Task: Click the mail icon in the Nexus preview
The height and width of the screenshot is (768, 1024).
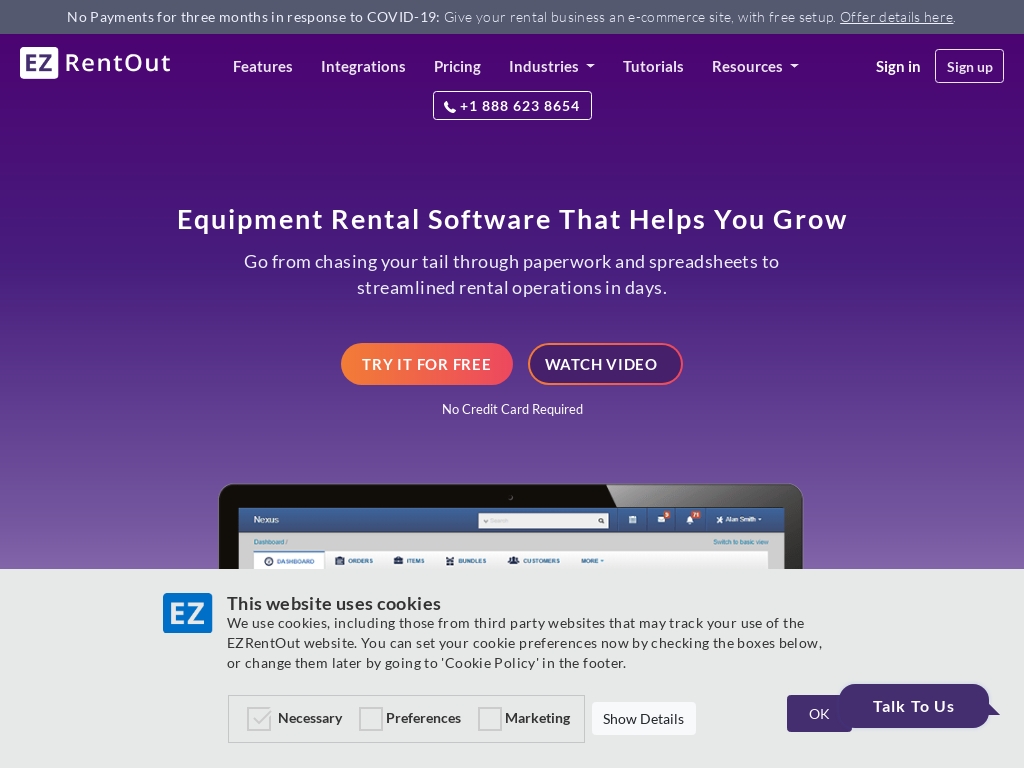Action: [662, 519]
